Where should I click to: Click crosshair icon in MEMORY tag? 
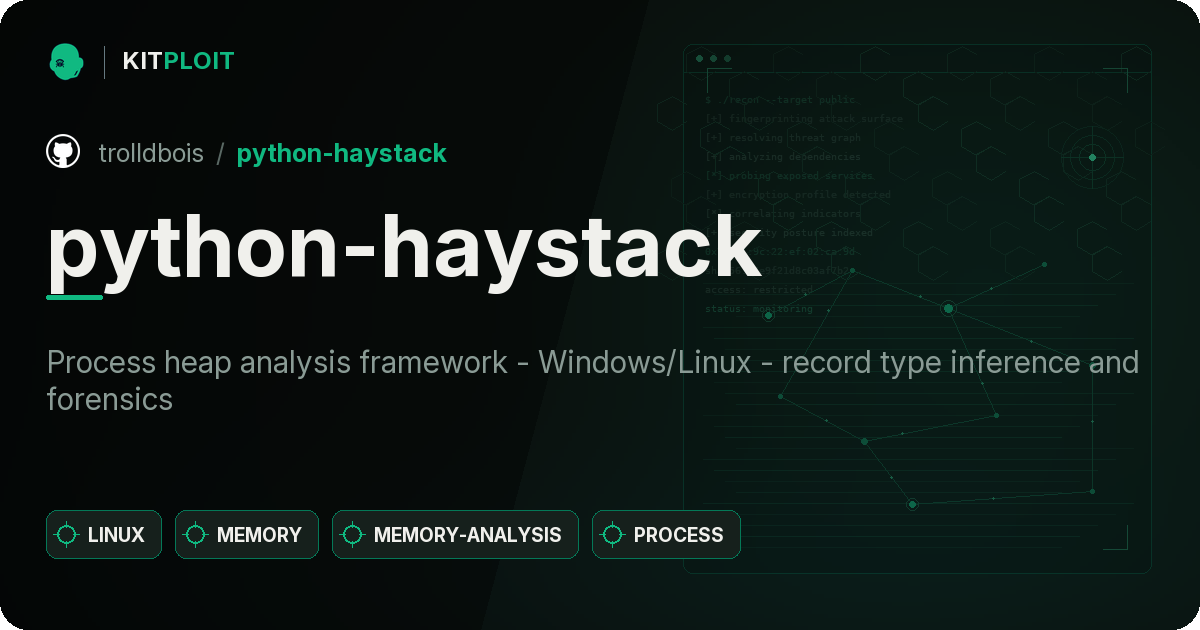click(196, 535)
